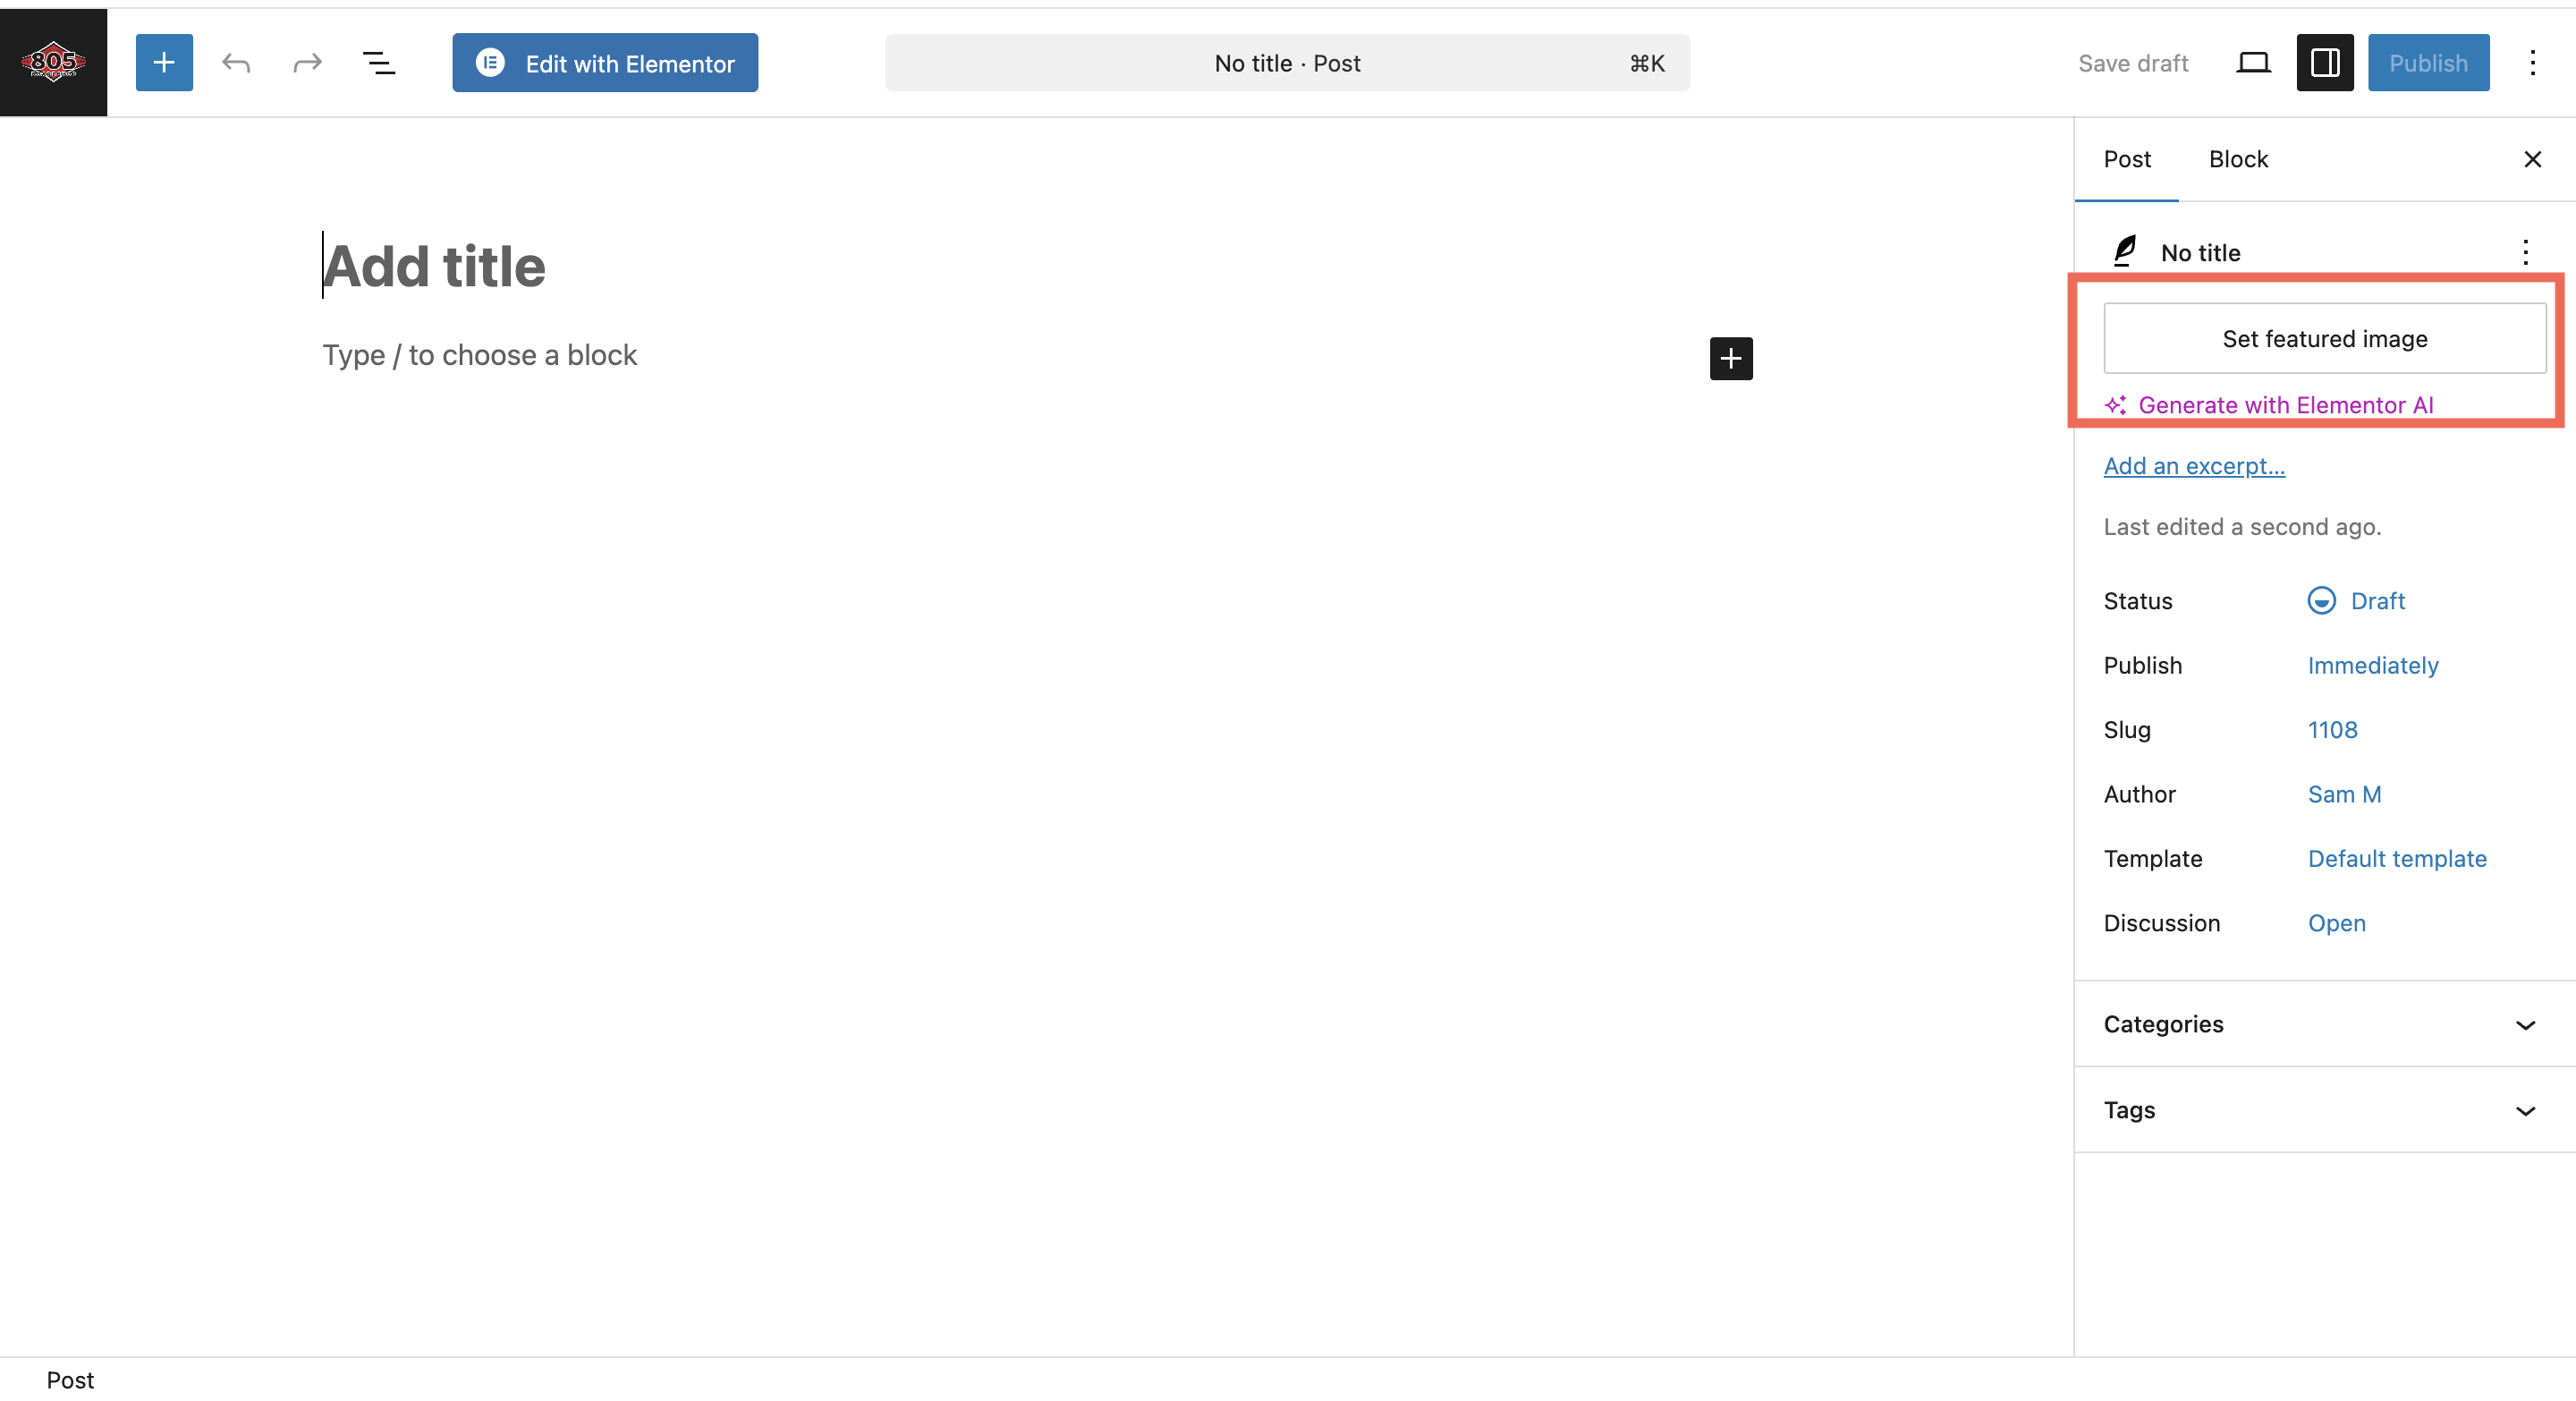Switch to the Post tab
Viewport: 2576px width, 1401px height.
click(x=2127, y=159)
